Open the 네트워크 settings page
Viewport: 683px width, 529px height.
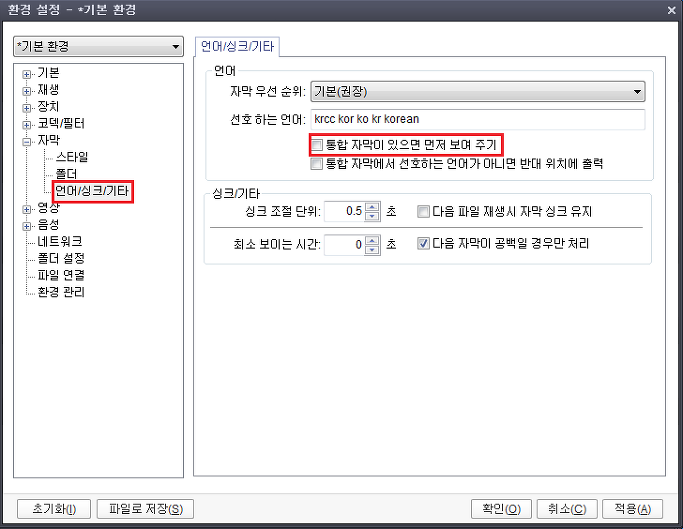tap(60, 241)
